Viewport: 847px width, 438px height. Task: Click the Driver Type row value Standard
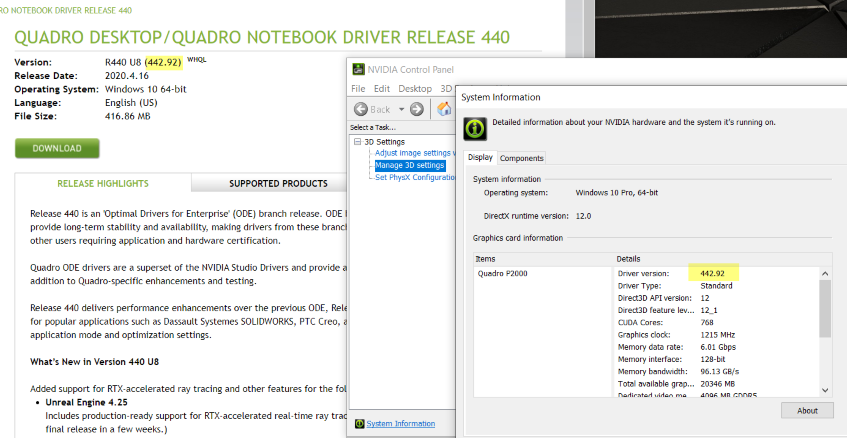coord(716,286)
